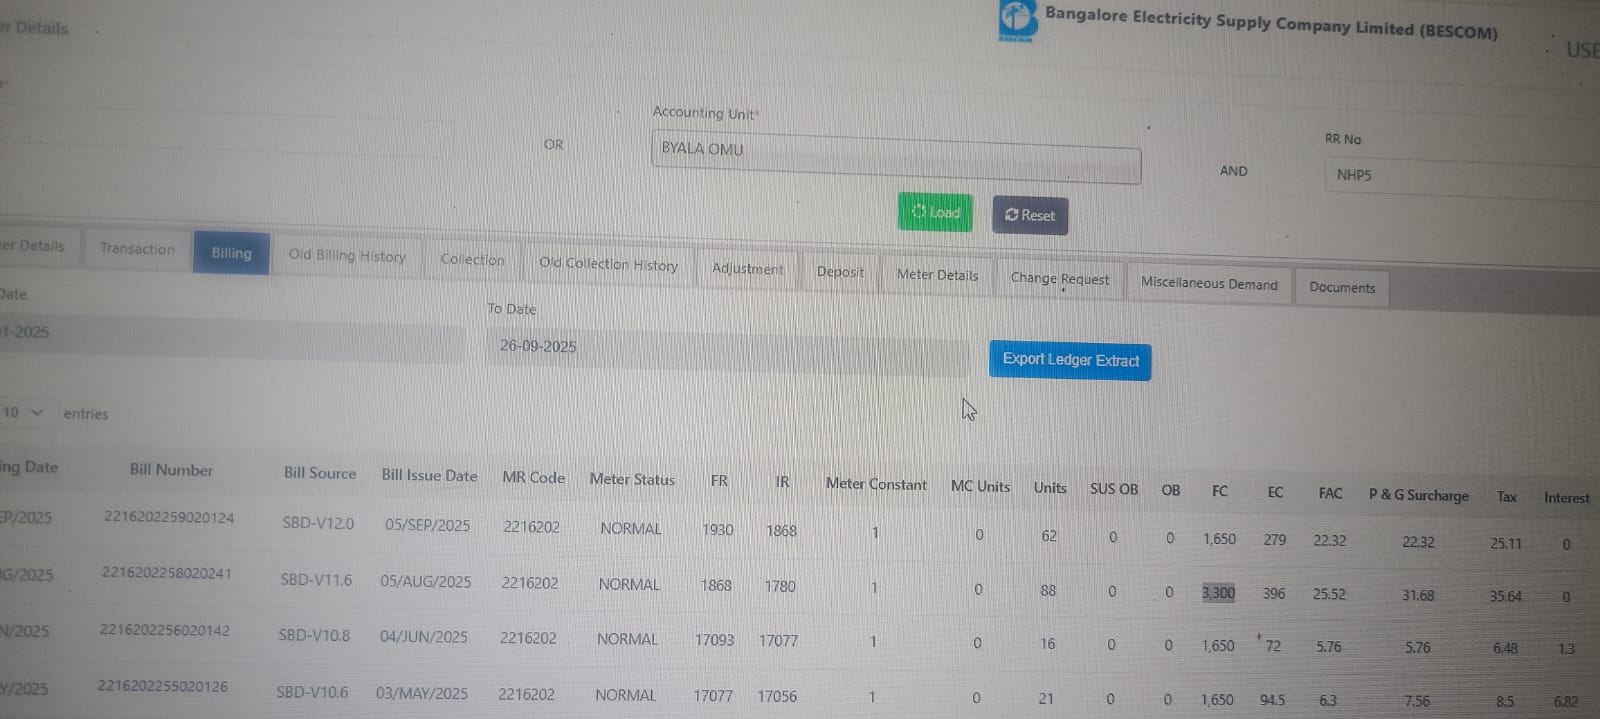The image size is (1600, 719).
Task: Click bill source SBD-V10.8
Action: [x=314, y=635]
